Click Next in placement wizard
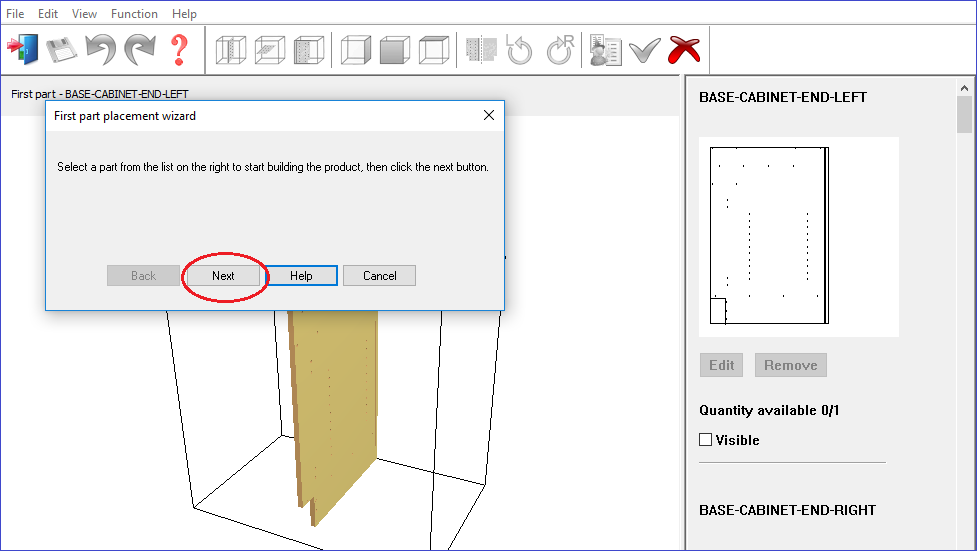 pyautogui.click(x=223, y=276)
